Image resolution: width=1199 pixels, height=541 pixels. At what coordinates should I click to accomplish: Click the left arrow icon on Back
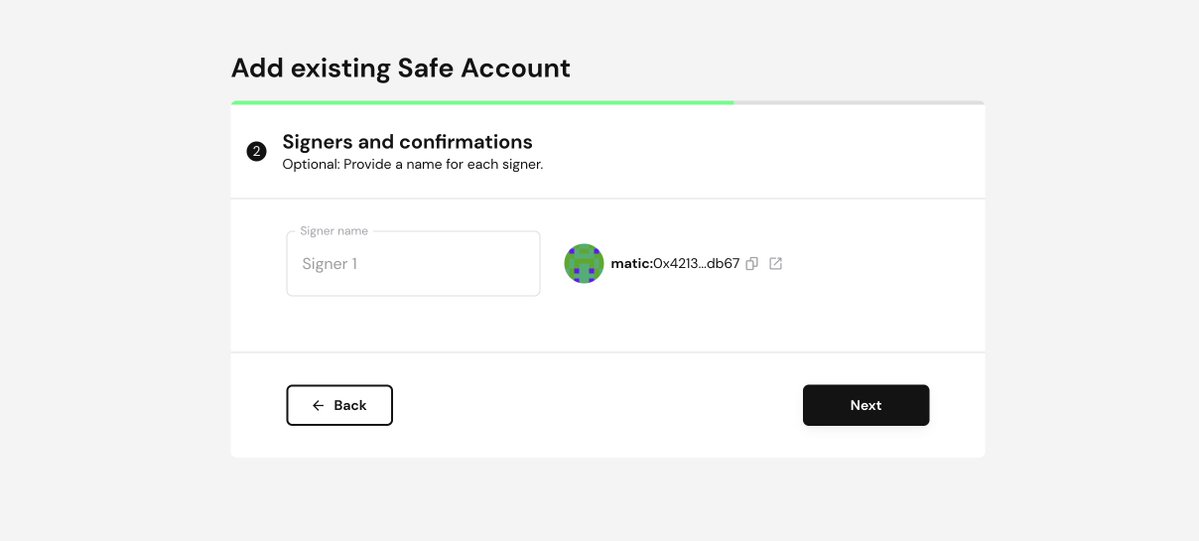(x=318, y=406)
